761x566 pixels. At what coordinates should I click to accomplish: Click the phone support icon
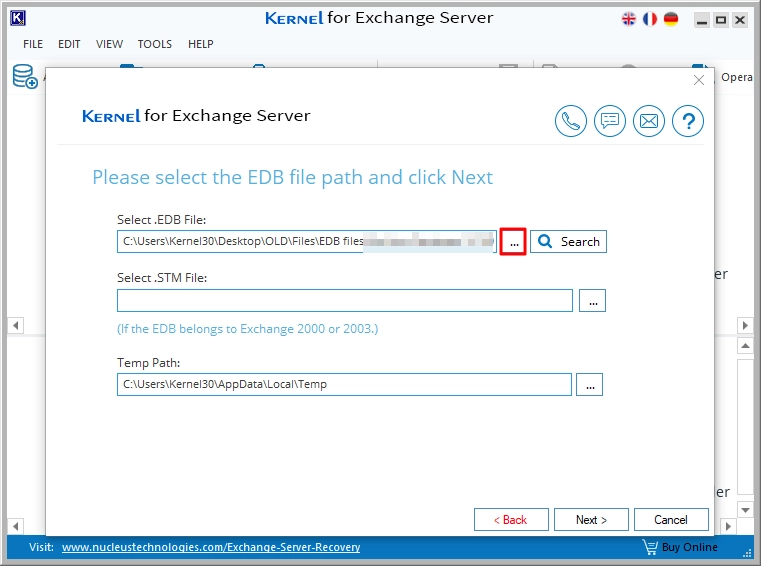point(570,121)
